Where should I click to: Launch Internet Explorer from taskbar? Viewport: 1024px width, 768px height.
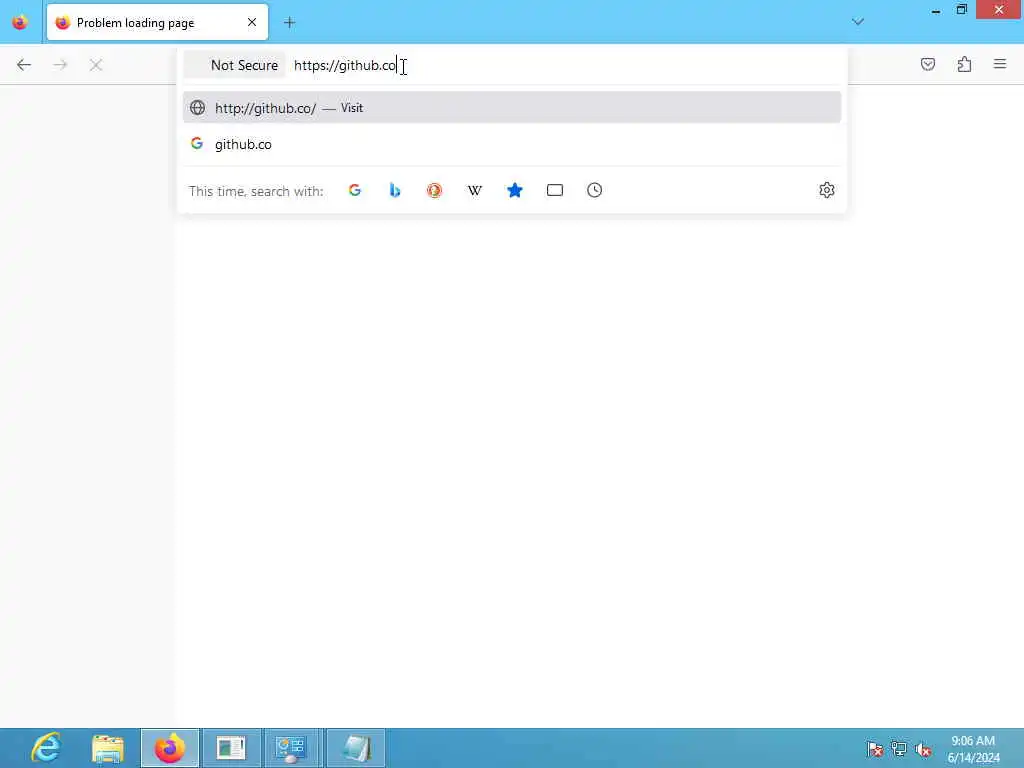click(46, 748)
